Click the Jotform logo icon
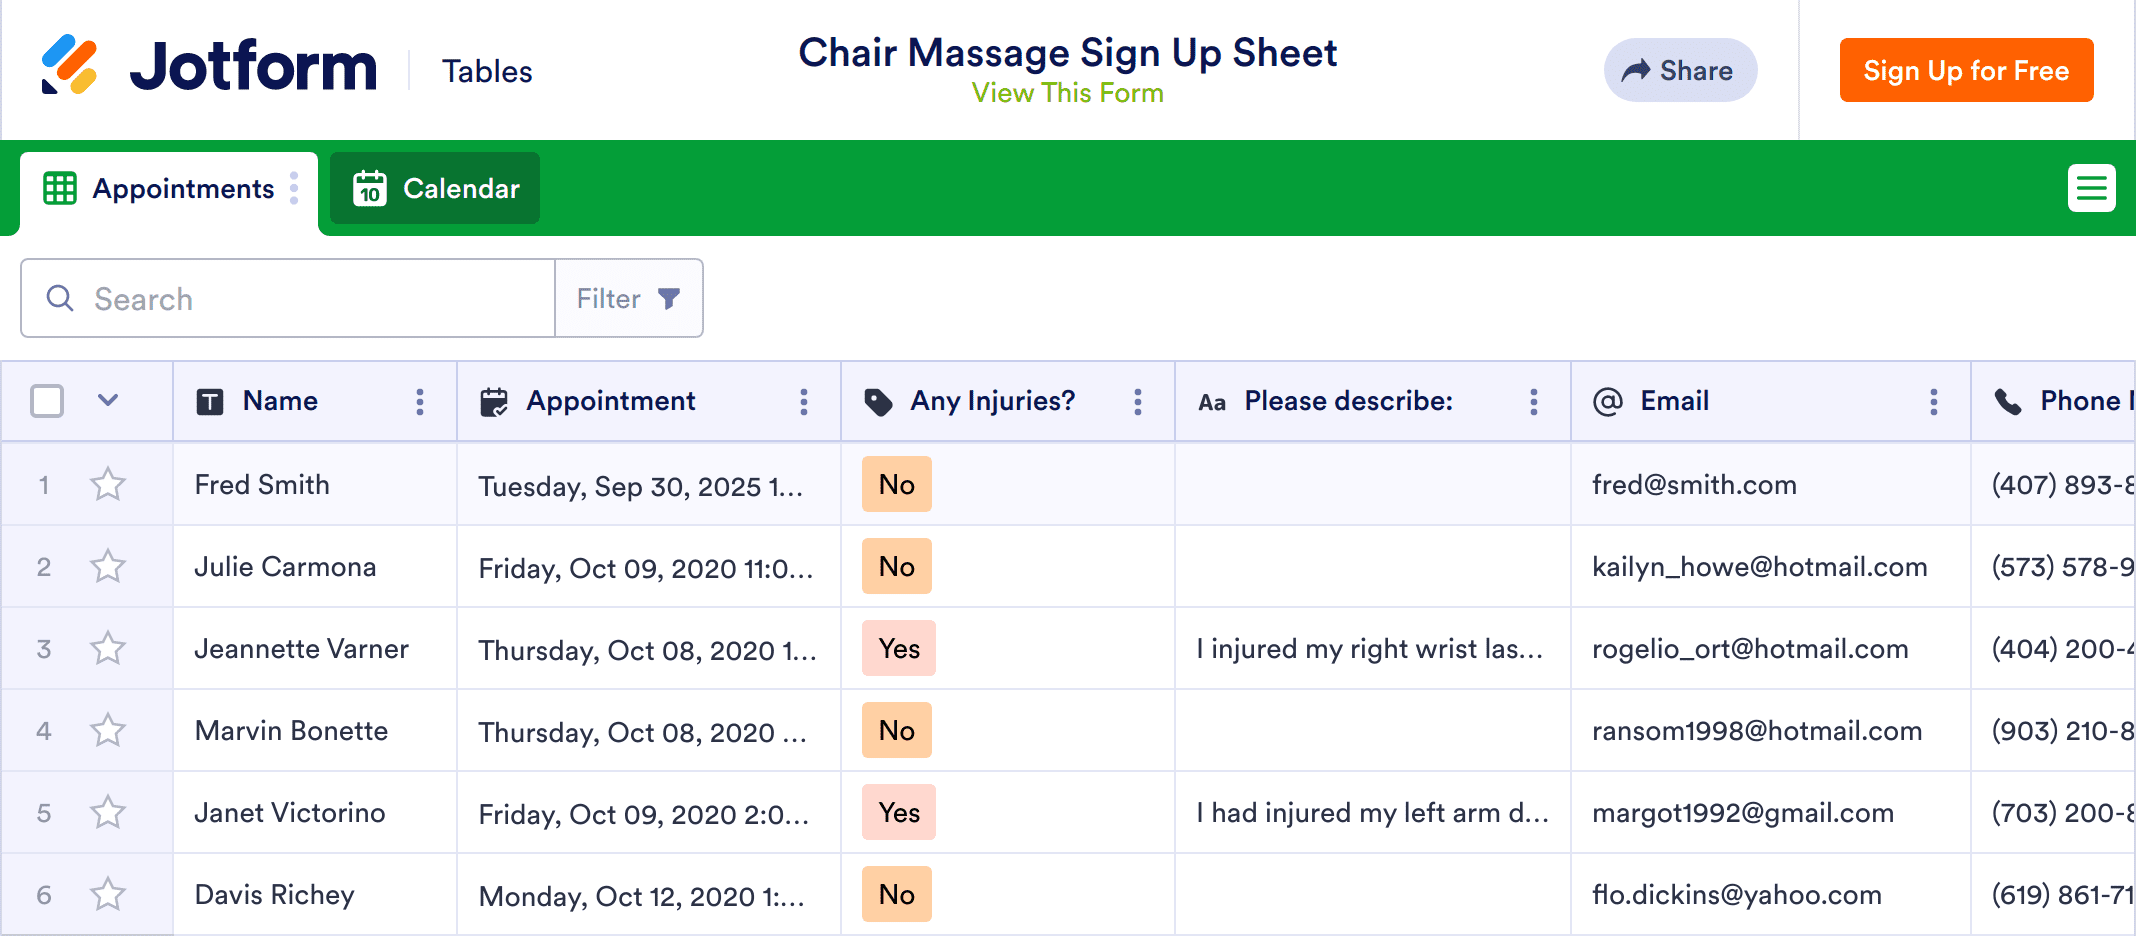The image size is (2136, 936). click(x=69, y=65)
